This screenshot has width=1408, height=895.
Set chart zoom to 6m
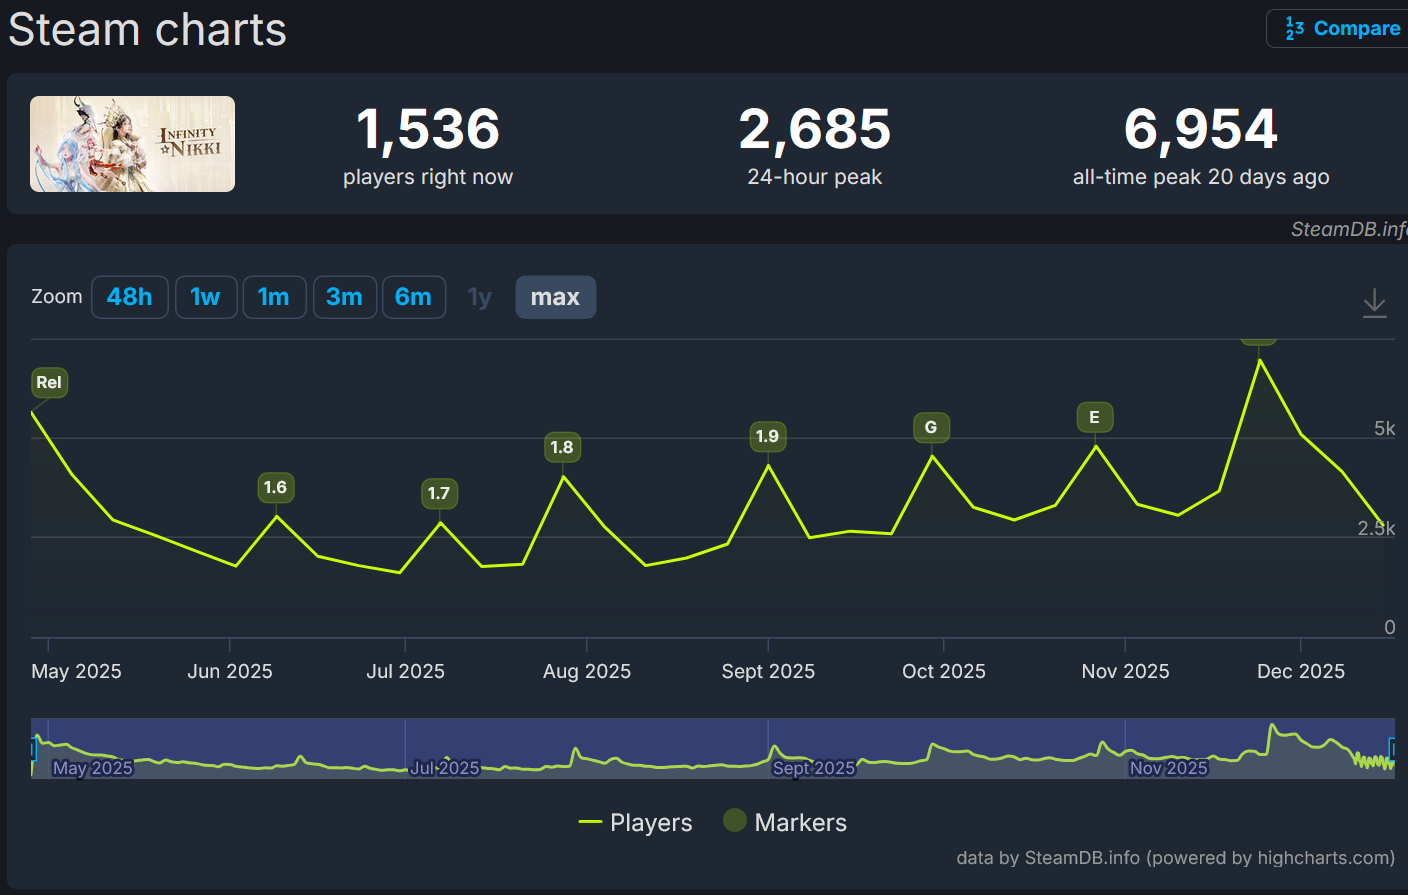point(414,297)
